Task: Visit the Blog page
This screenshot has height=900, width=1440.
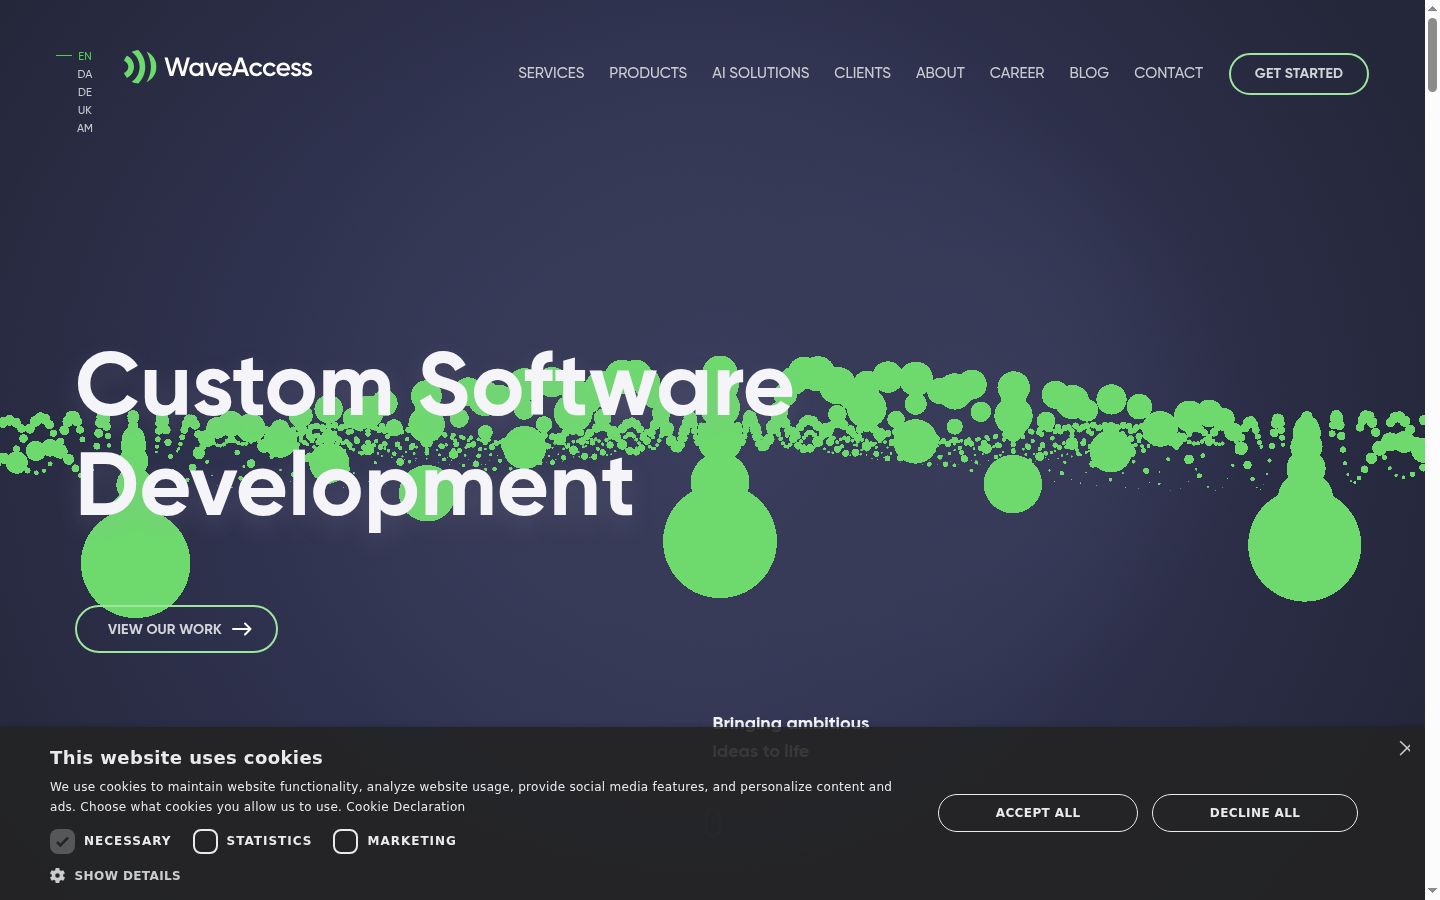Action: point(1089,73)
